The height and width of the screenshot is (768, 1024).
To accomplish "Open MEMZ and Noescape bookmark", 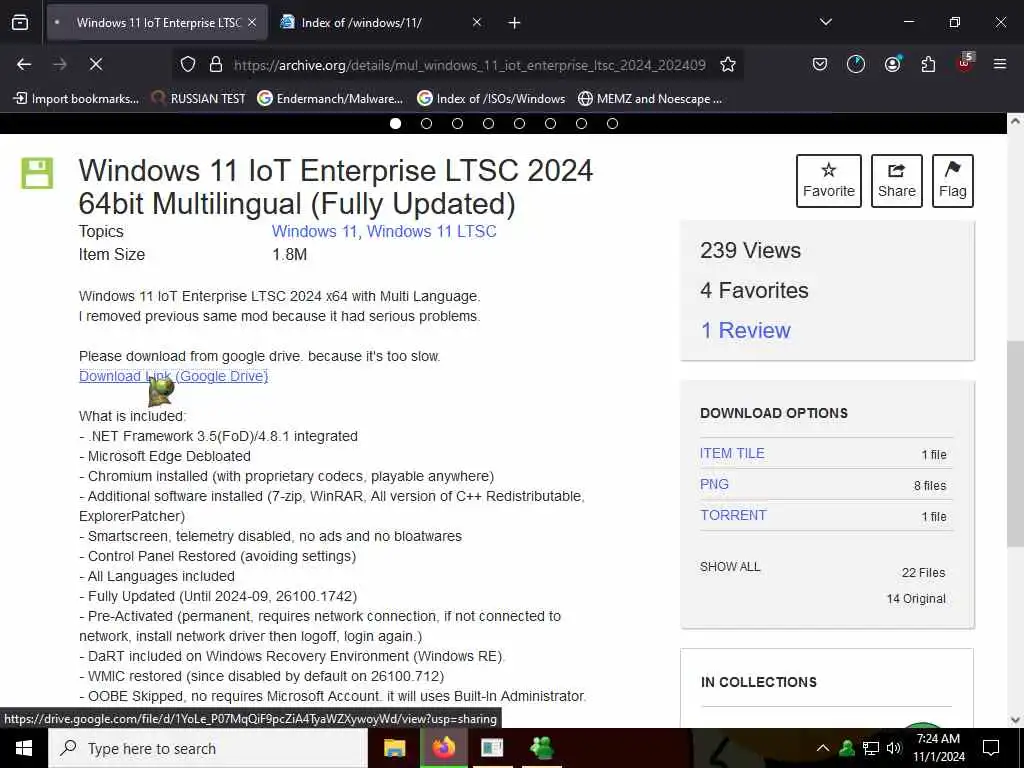I will 650,99.
